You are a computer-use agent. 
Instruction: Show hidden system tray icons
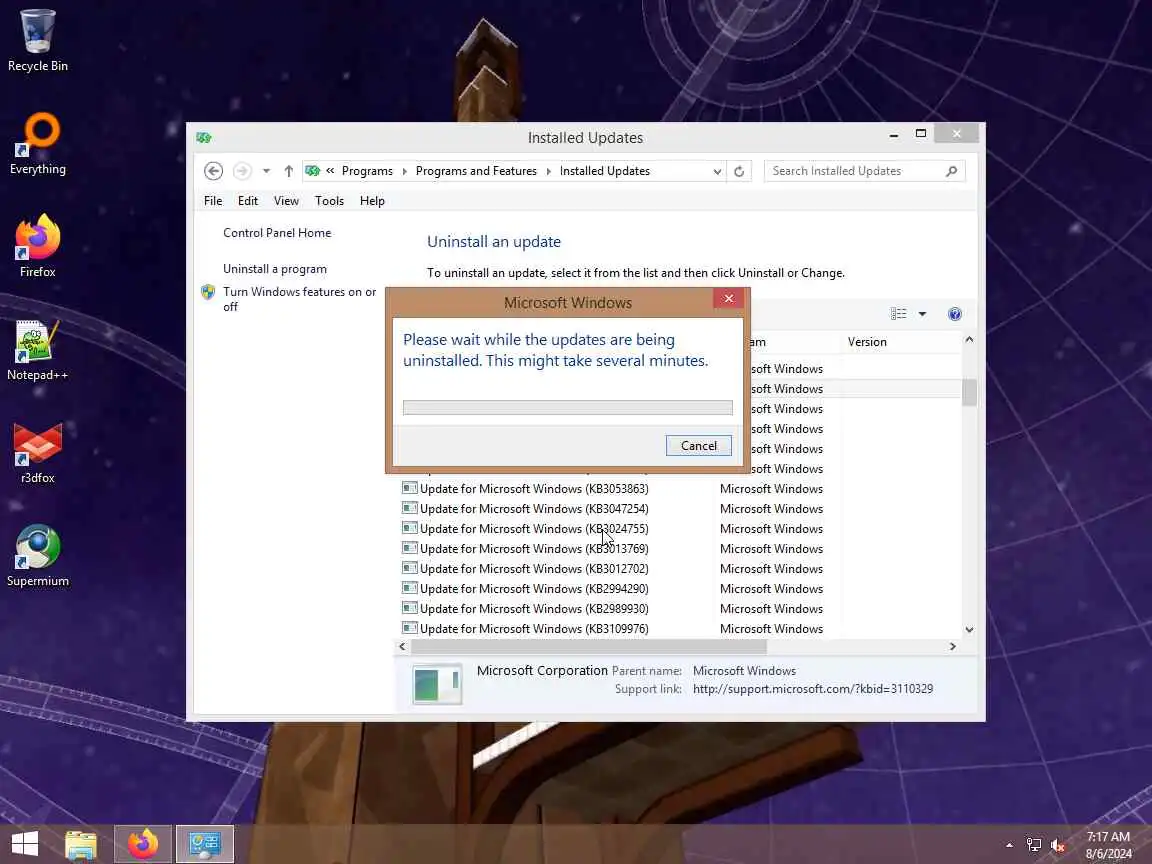1009,845
